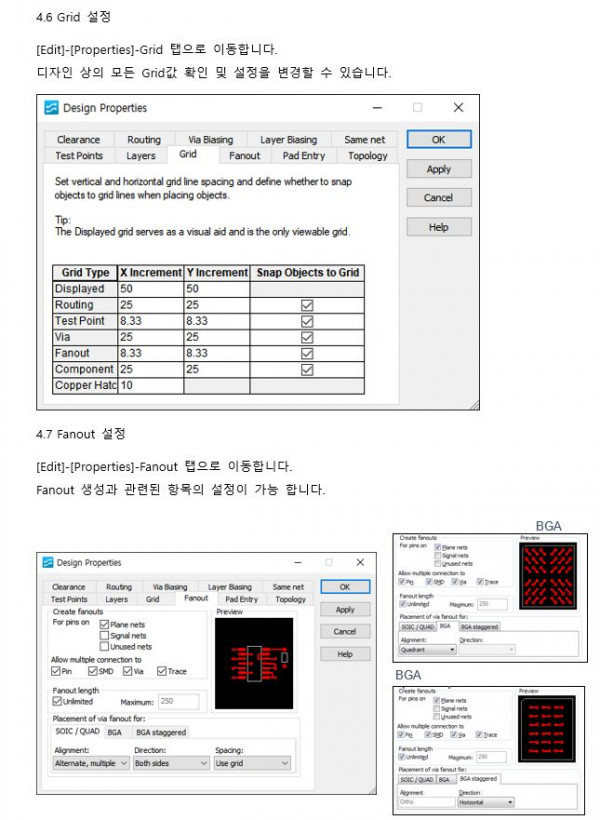Toggle Unlimited fanout length checkbox
600x820 pixels.
[57, 701]
